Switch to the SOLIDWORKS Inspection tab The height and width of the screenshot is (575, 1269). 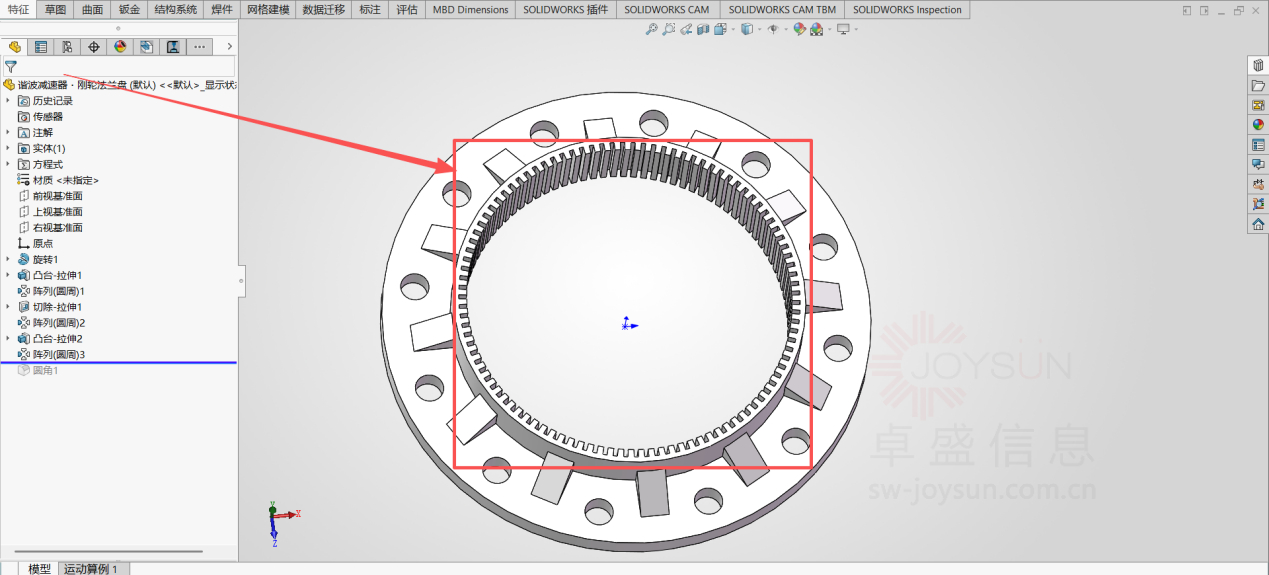click(x=906, y=9)
